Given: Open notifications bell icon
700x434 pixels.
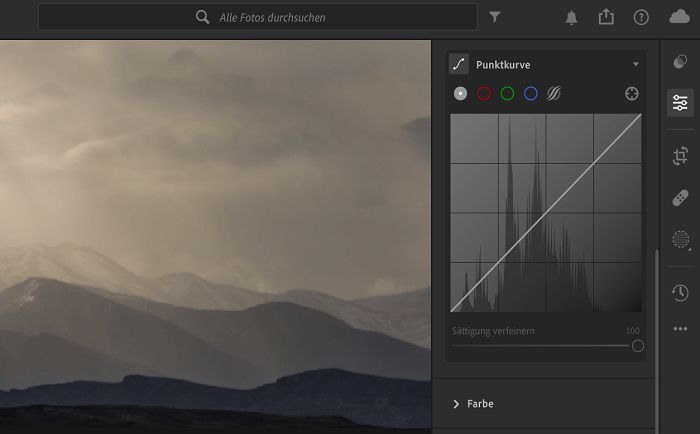Looking at the screenshot, I should [571, 18].
